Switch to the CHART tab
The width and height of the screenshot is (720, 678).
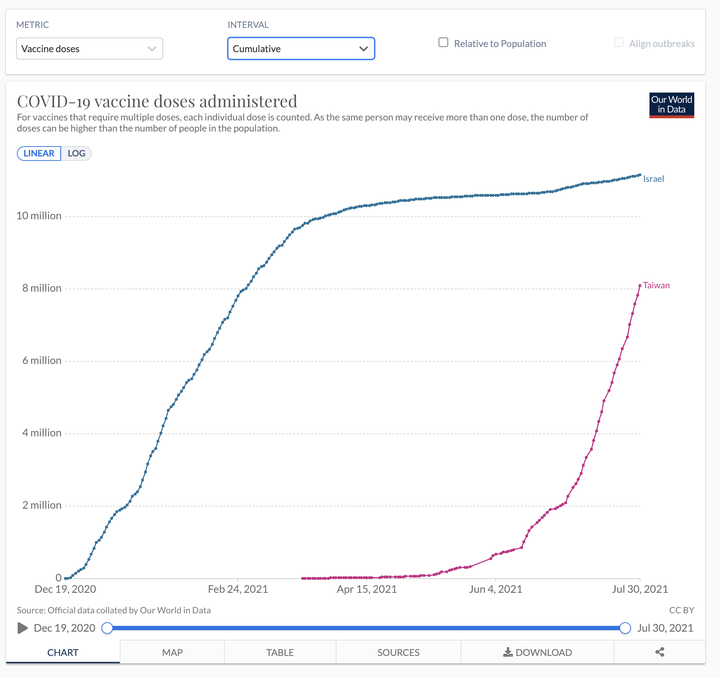click(x=63, y=652)
